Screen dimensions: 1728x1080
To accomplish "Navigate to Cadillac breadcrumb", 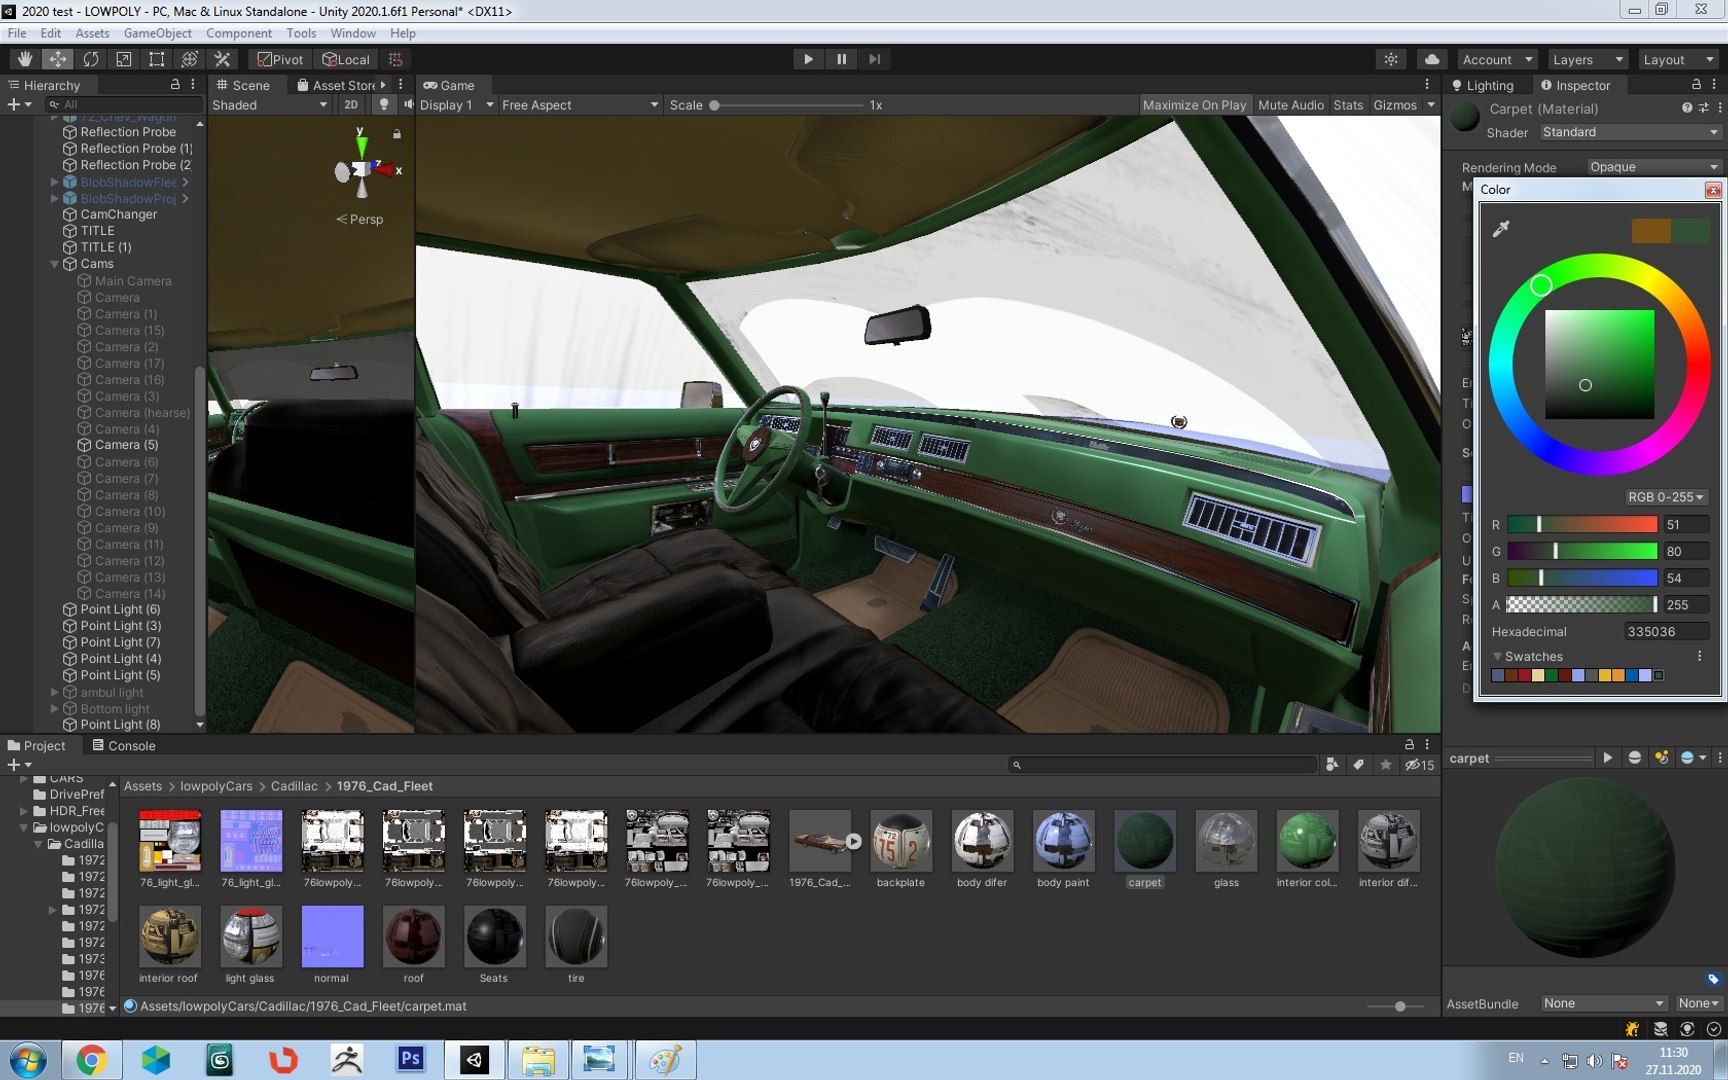I will click(294, 786).
